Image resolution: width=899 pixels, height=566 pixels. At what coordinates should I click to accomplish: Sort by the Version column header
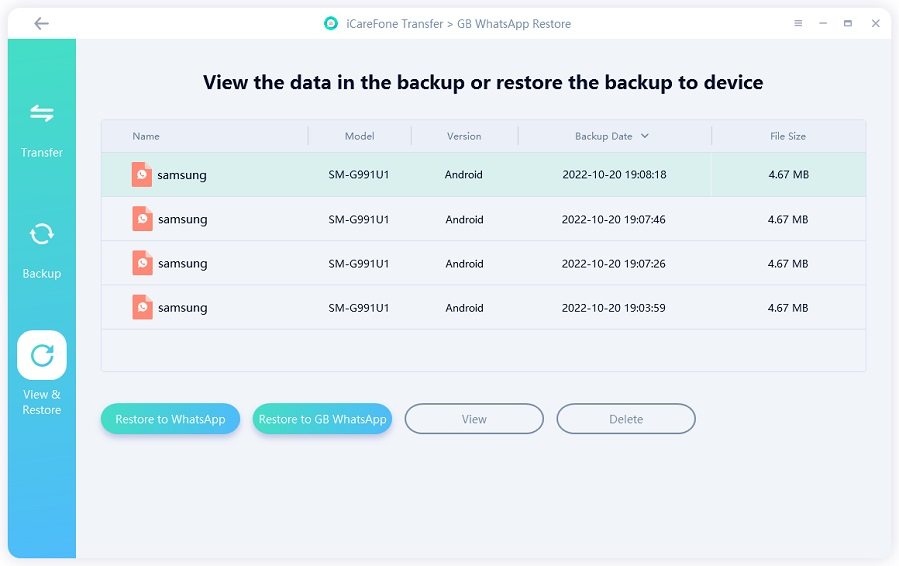click(x=464, y=136)
